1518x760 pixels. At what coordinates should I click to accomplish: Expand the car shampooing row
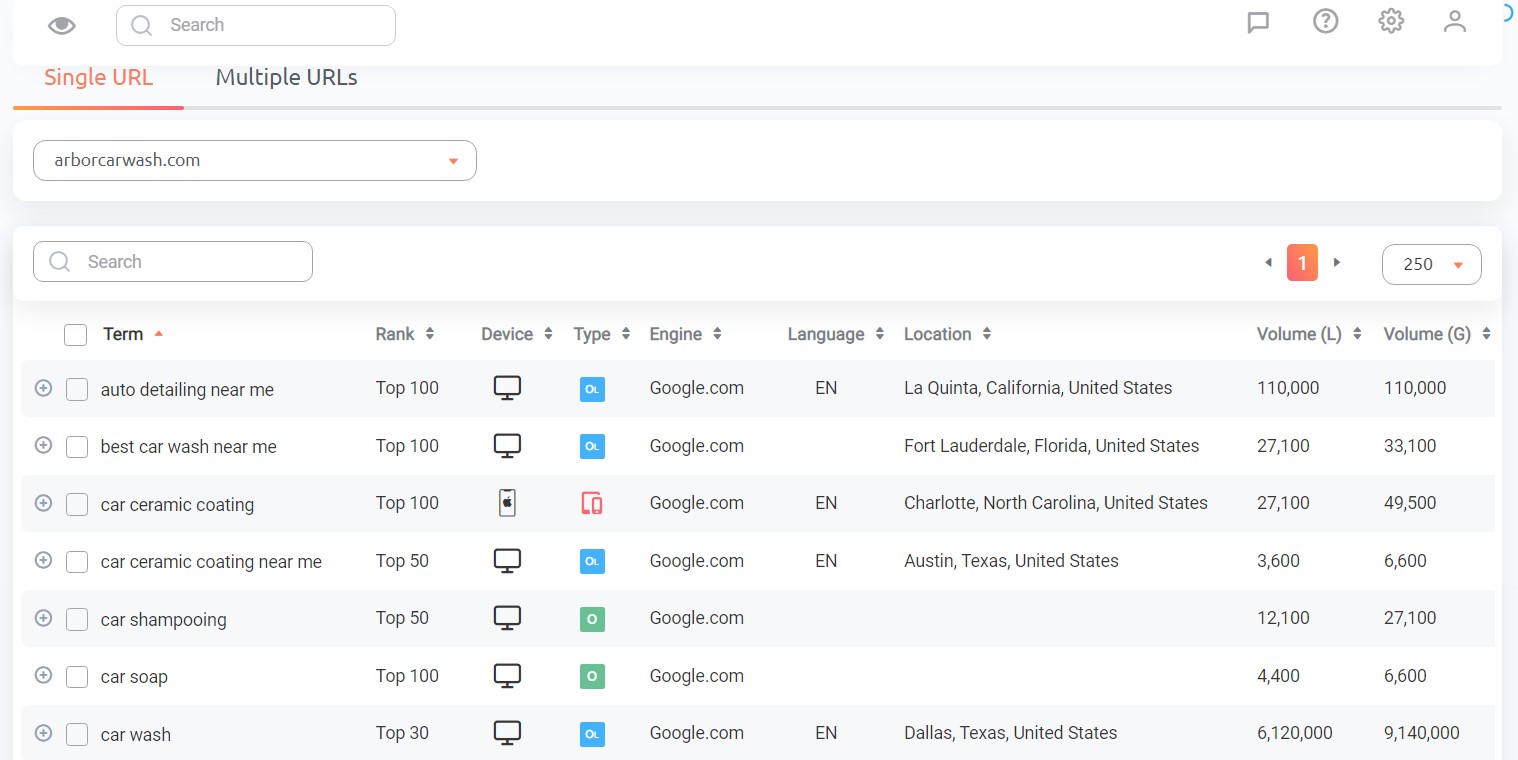[43, 618]
